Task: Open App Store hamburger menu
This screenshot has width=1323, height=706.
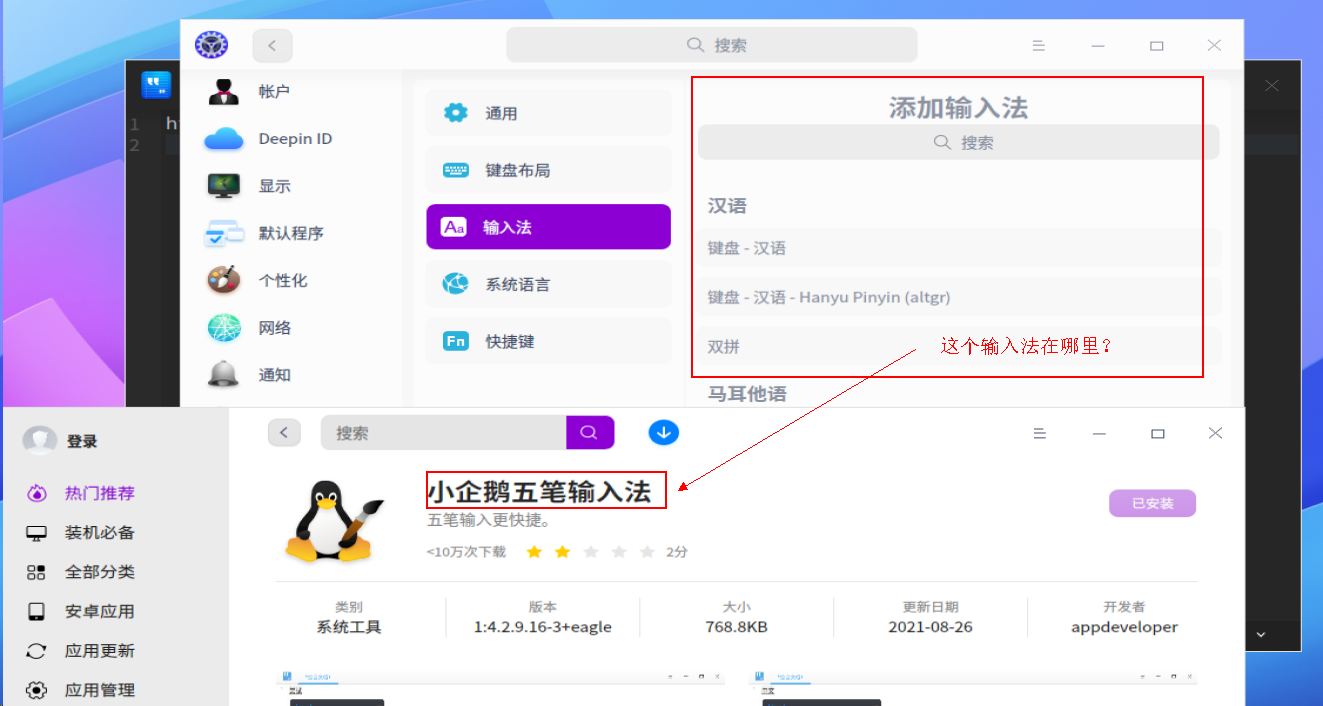Action: tap(1040, 433)
